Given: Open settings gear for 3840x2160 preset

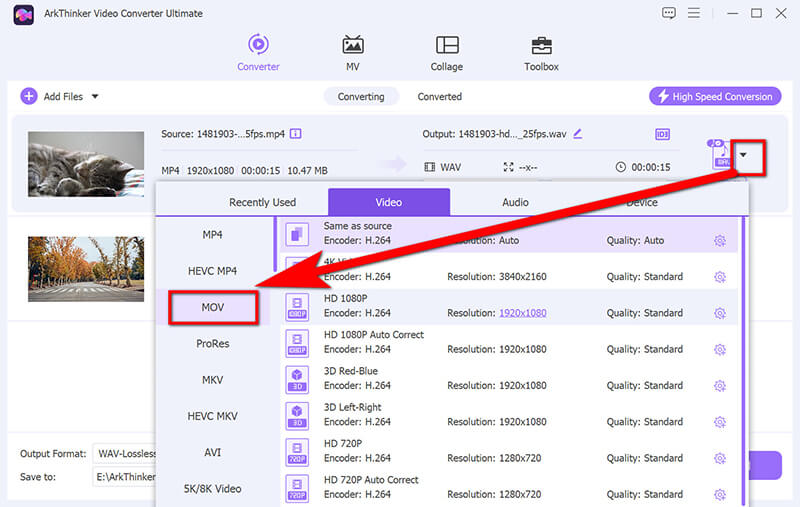Looking at the screenshot, I should pos(719,276).
